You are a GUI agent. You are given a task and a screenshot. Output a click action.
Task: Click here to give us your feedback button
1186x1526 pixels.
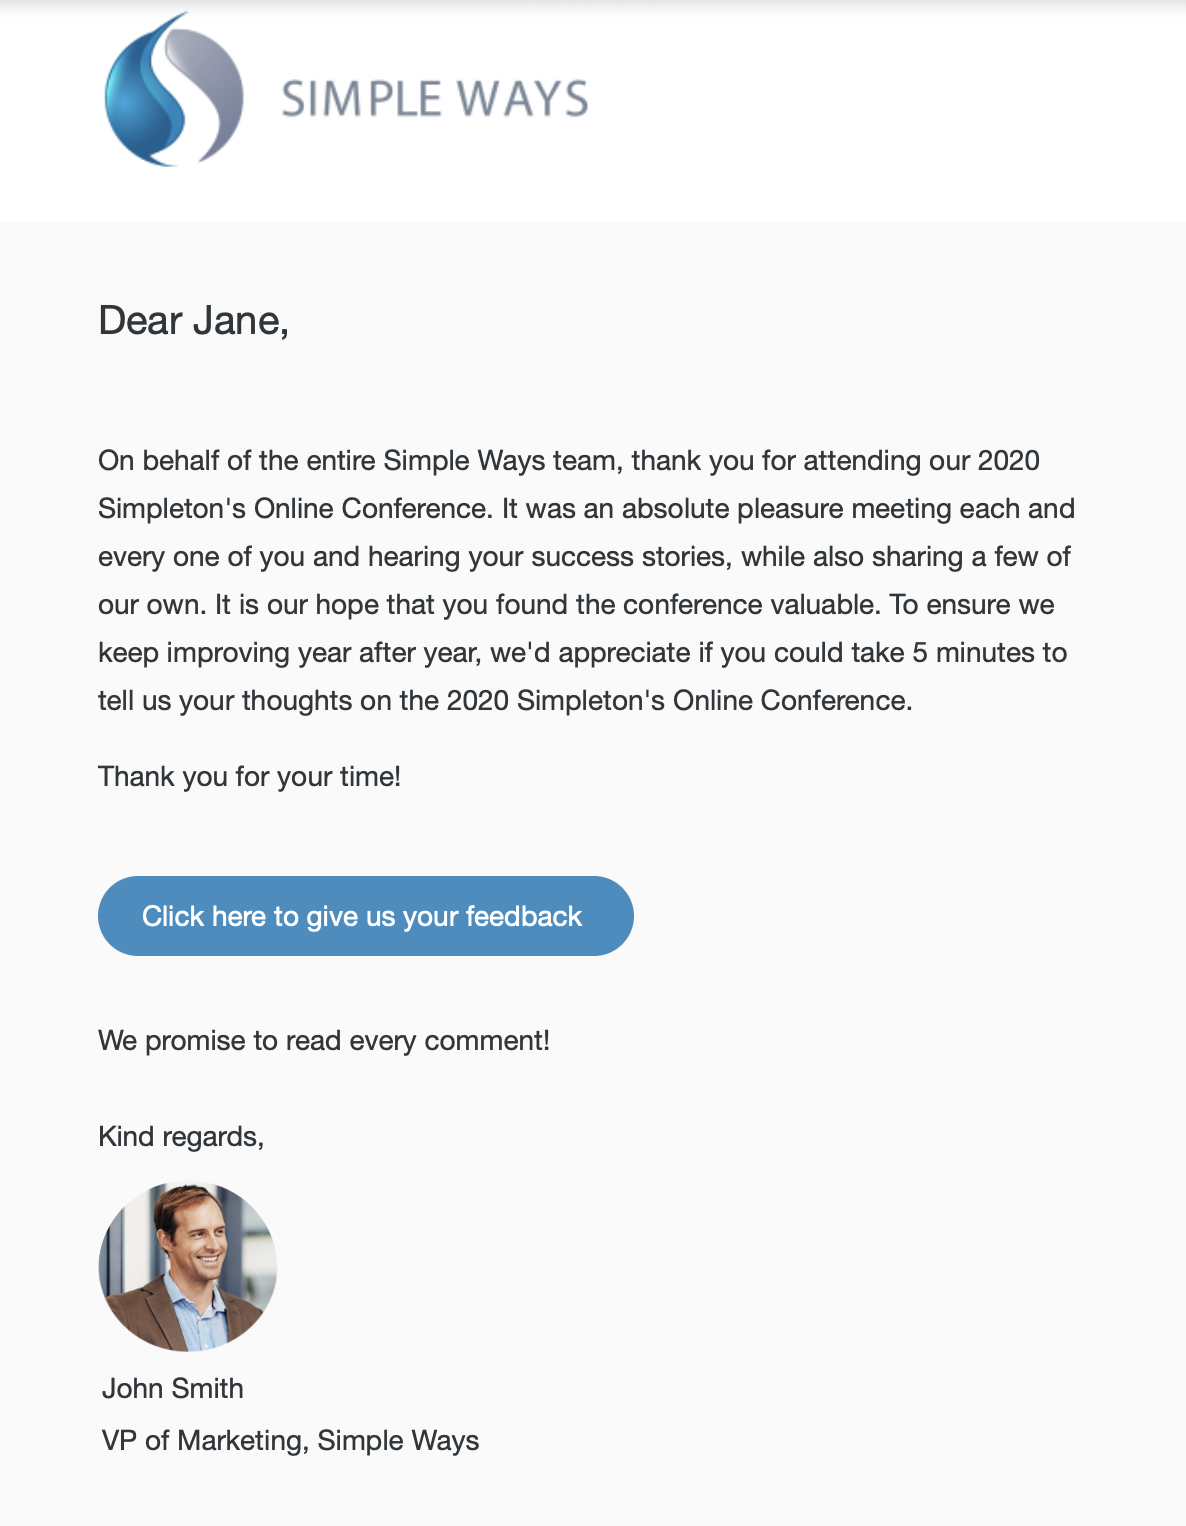(x=366, y=916)
